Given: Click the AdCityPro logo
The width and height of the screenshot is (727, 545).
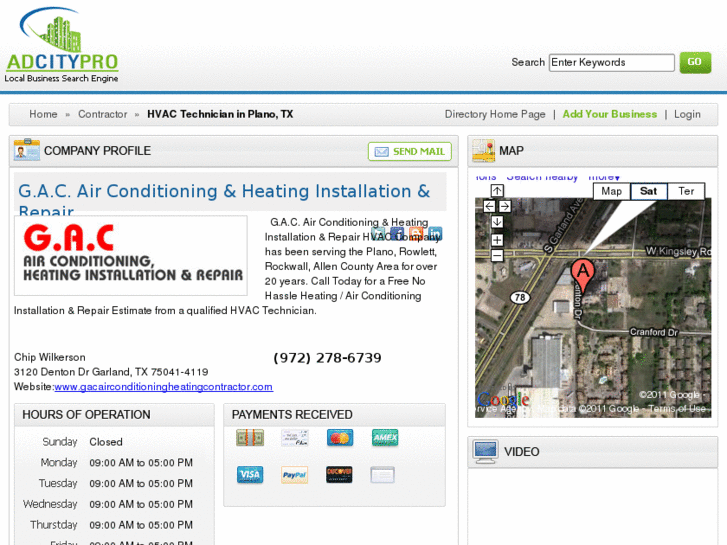Looking at the screenshot, I should pos(62,45).
